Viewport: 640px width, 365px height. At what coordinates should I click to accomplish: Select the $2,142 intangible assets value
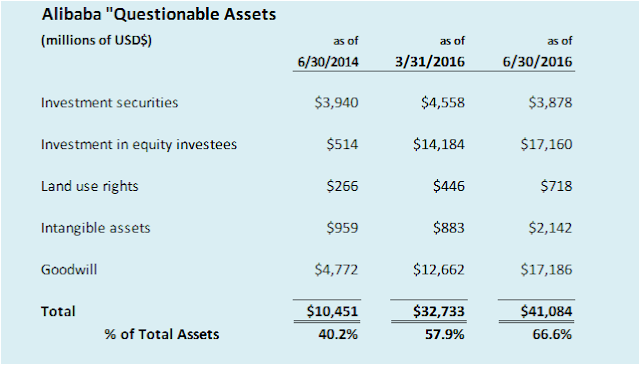tap(550, 228)
